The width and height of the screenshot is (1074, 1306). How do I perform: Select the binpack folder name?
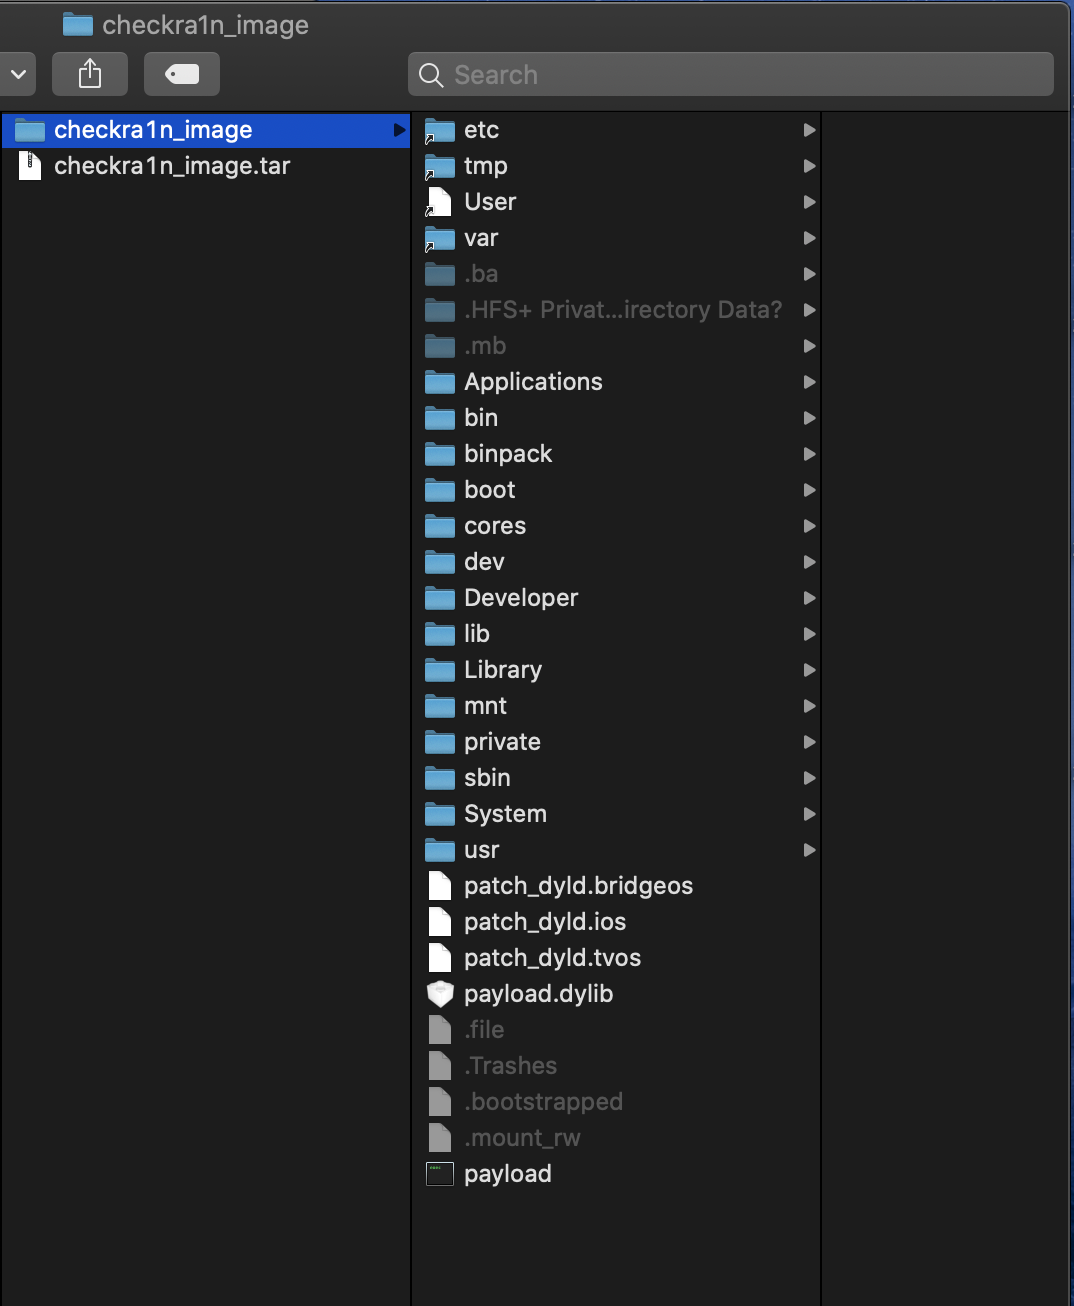(x=508, y=454)
